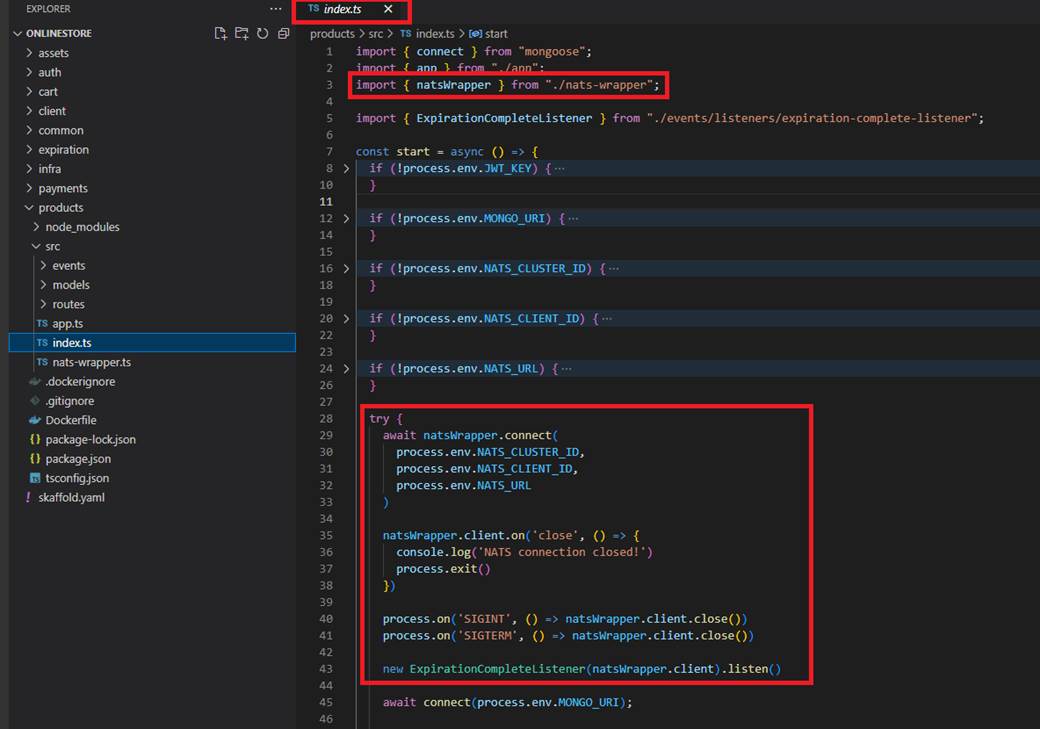Open skaffold.yaml in the file tree
Screen dimensions: 1040x729
(x=71, y=498)
